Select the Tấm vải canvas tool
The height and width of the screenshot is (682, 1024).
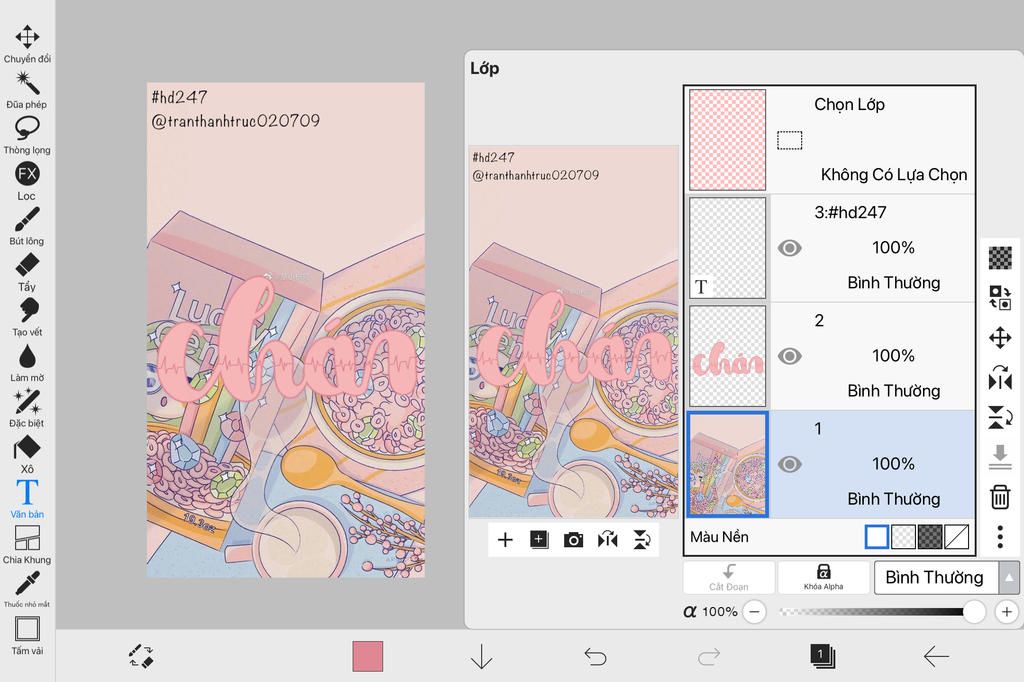(27, 635)
